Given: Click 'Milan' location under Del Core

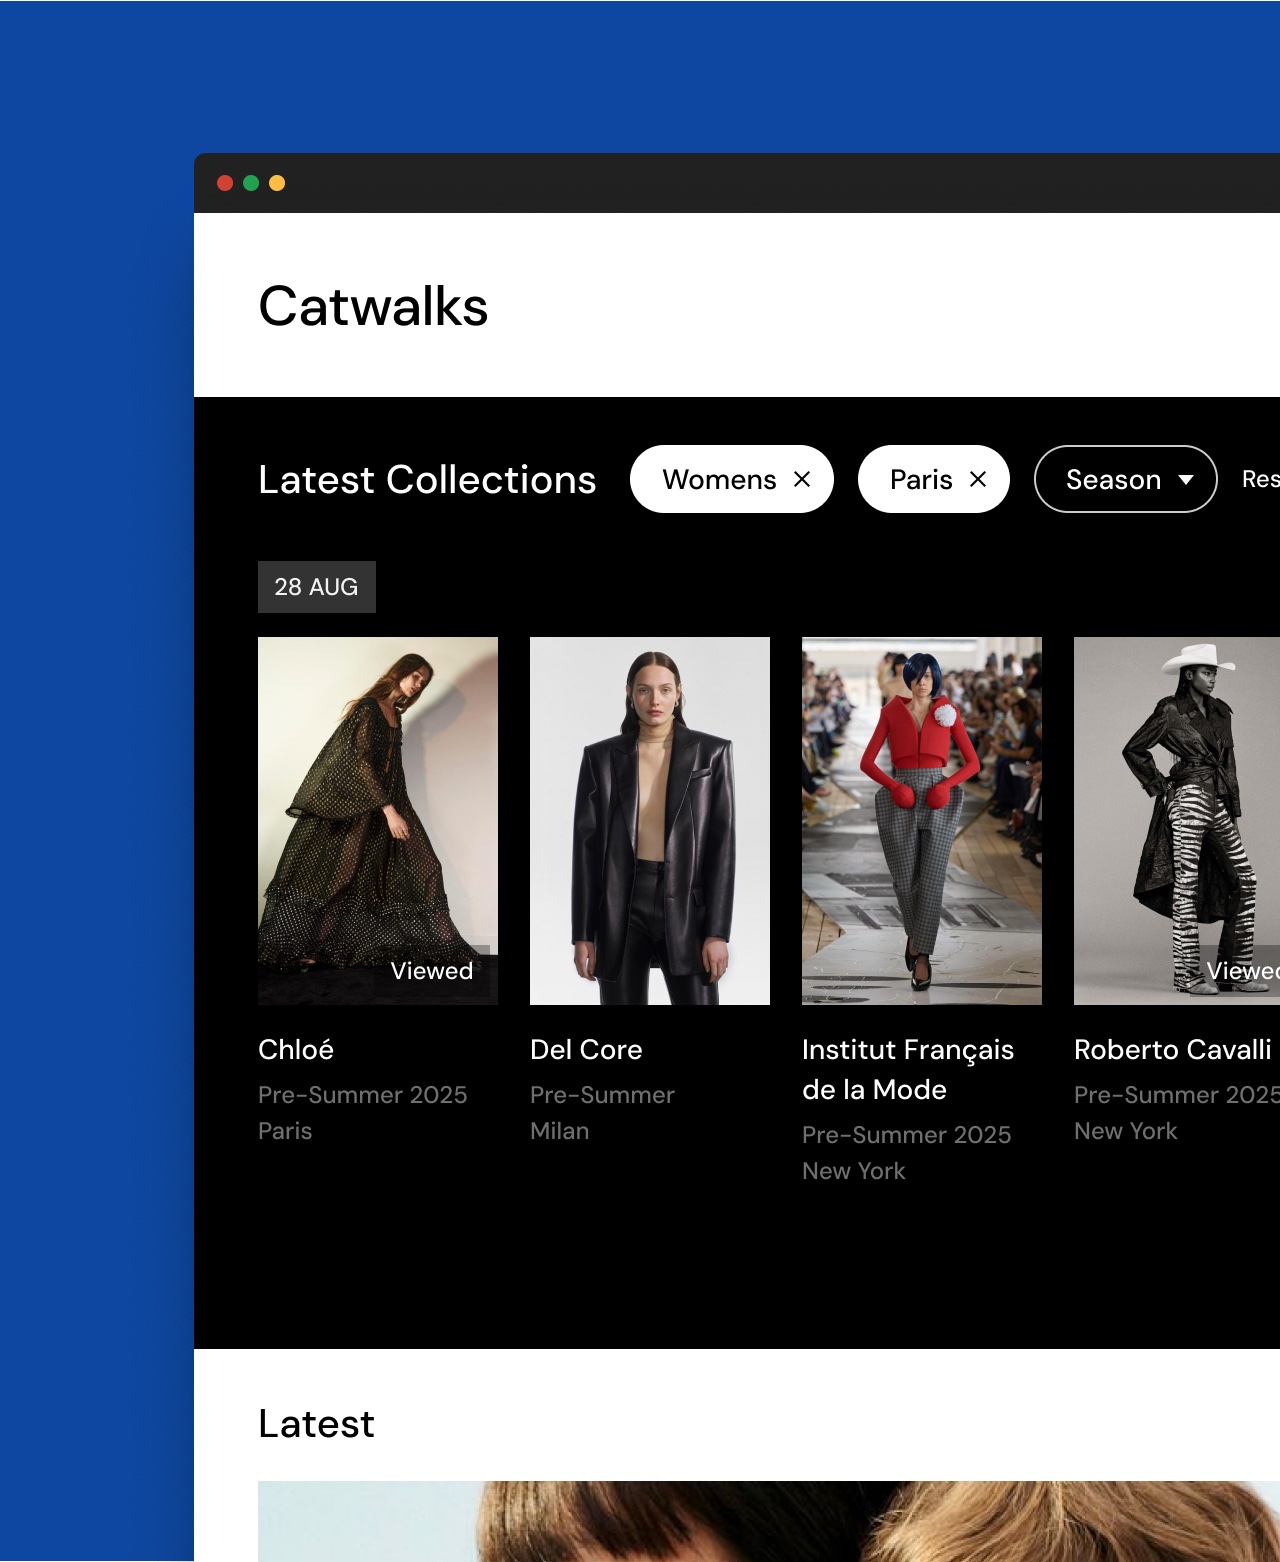Looking at the screenshot, I should click(x=559, y=1130).
